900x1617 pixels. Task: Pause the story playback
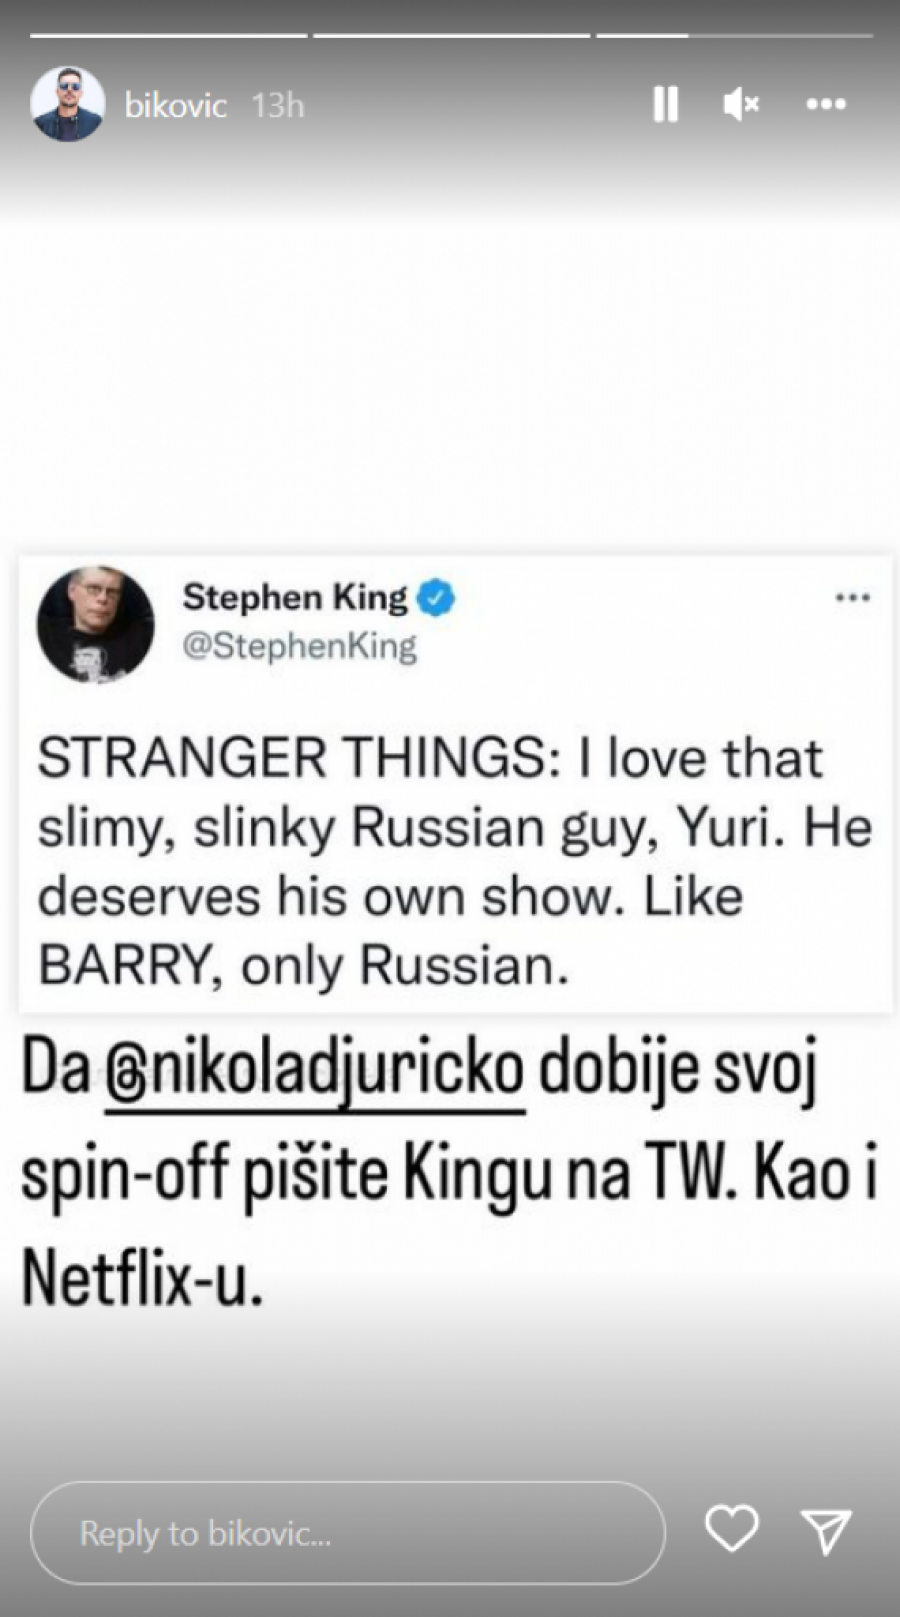tap(666, 104)
